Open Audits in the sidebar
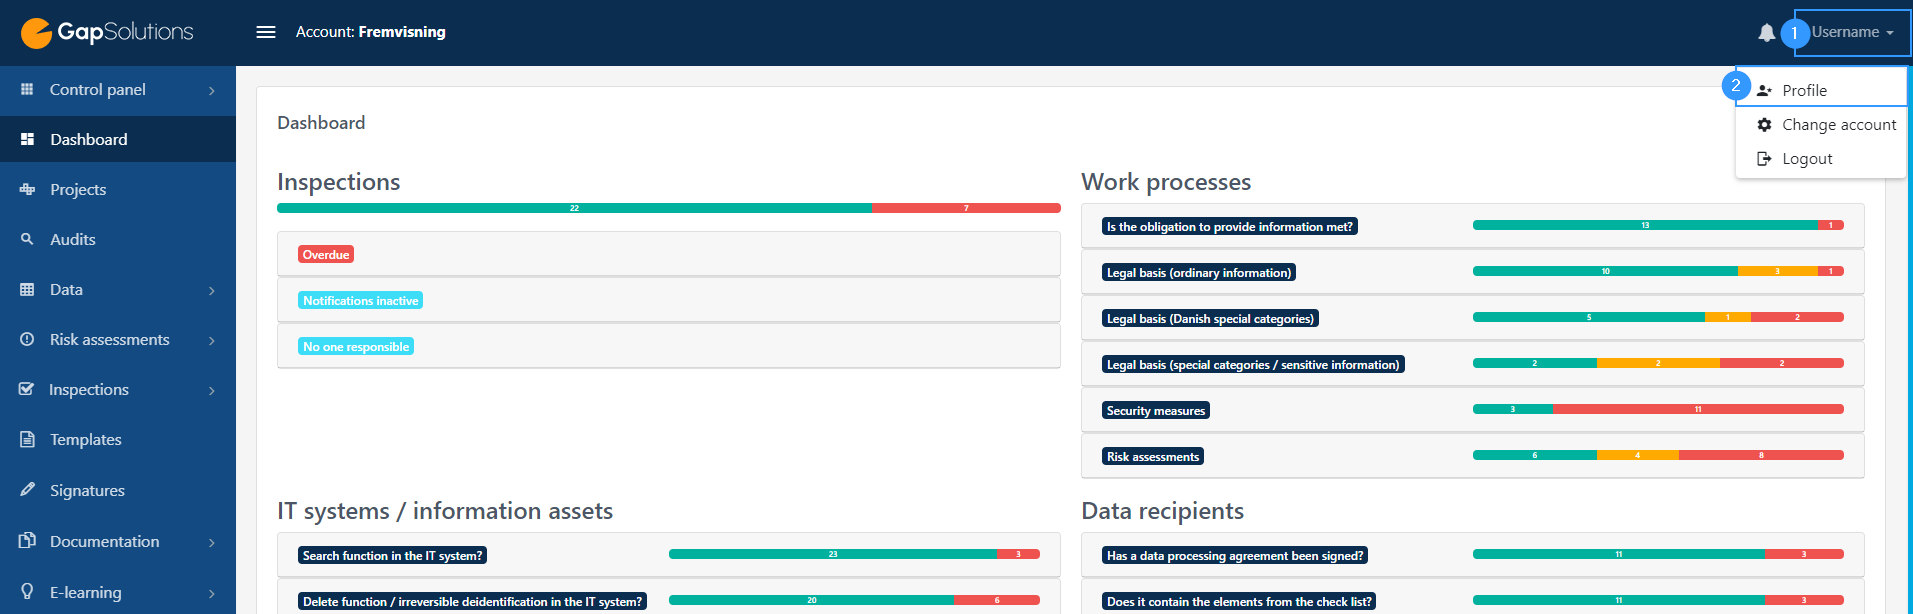Viewport: 1913px width, 614px height. pos(118,239)
